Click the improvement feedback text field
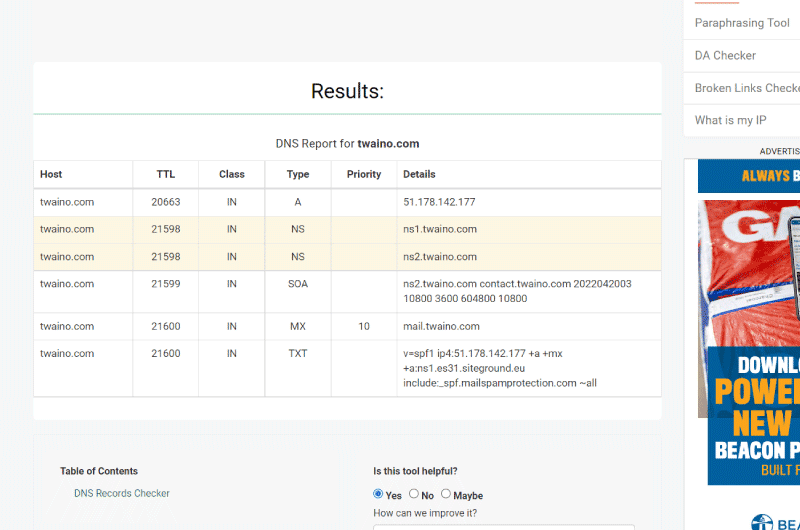Screen dimensions: 800x530 point(504,527)
